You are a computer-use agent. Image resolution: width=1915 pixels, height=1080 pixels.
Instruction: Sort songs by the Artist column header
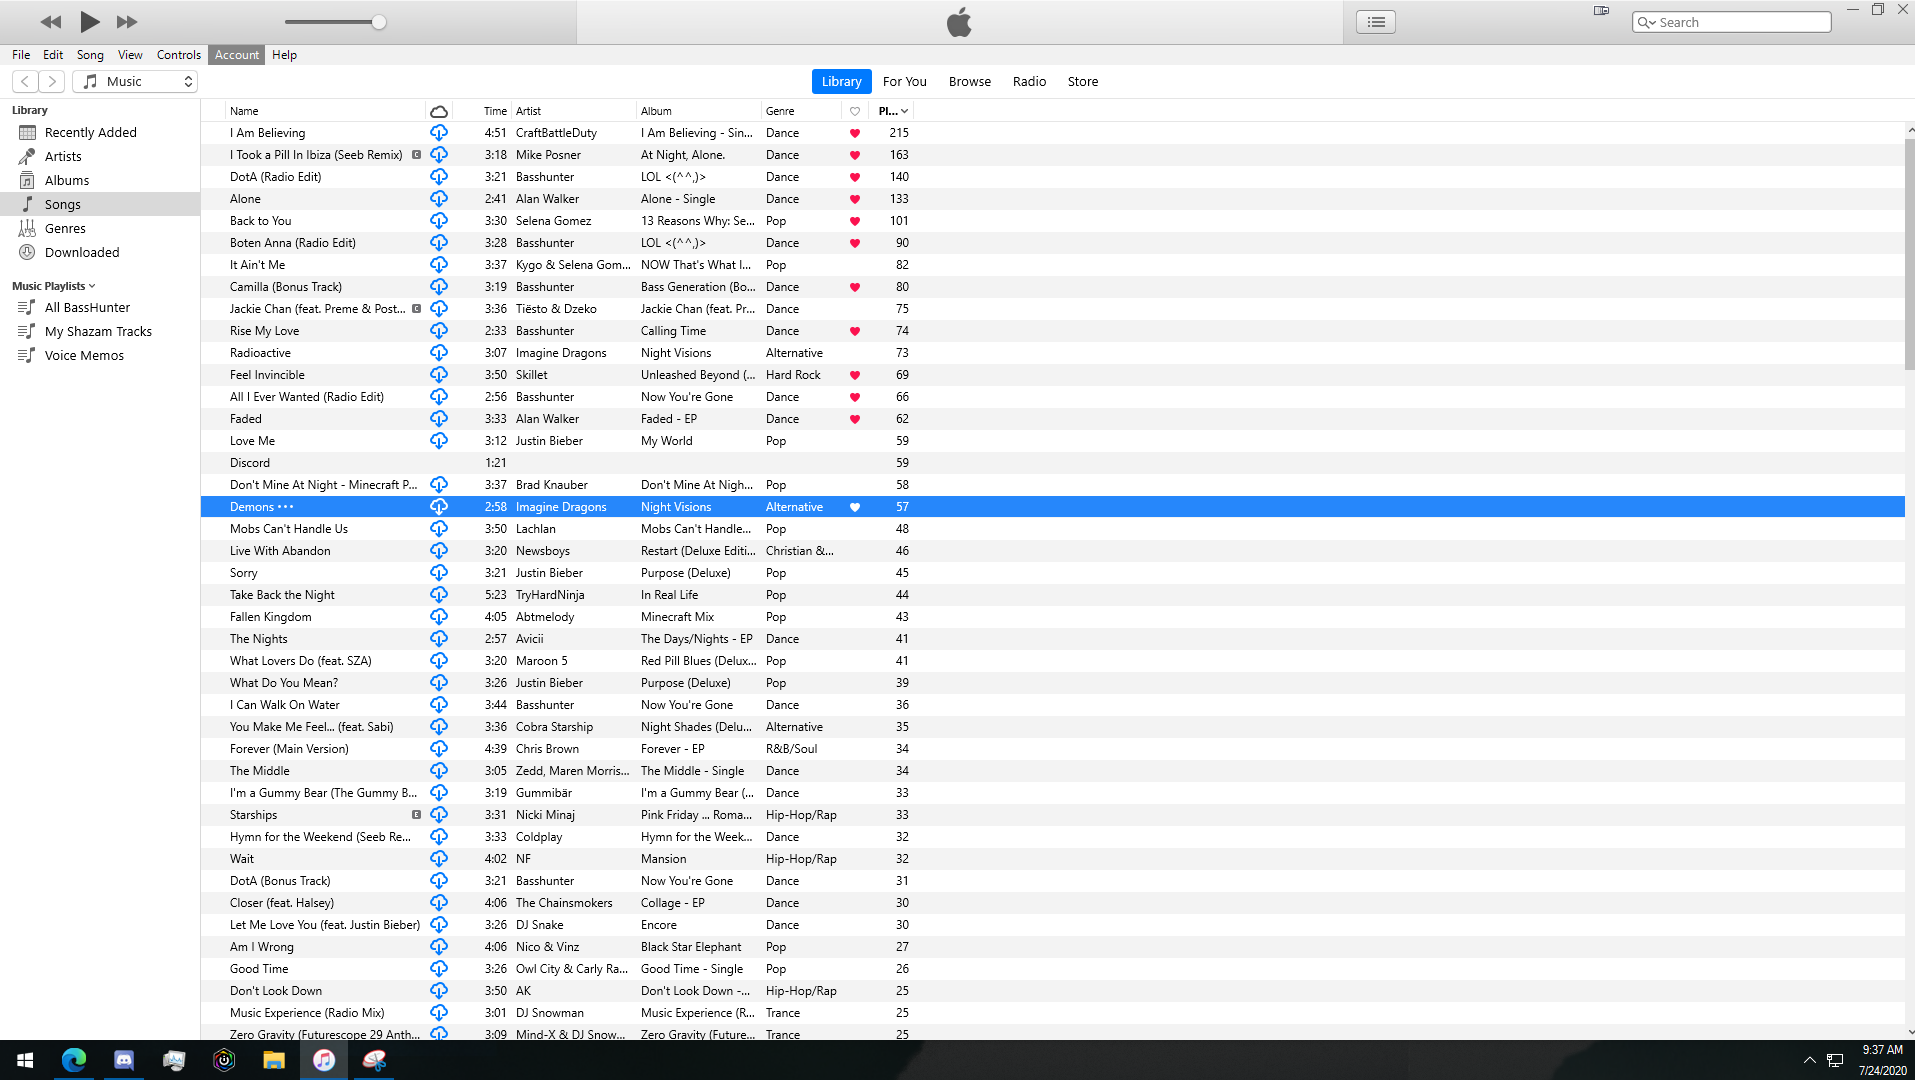coord(574,111)
